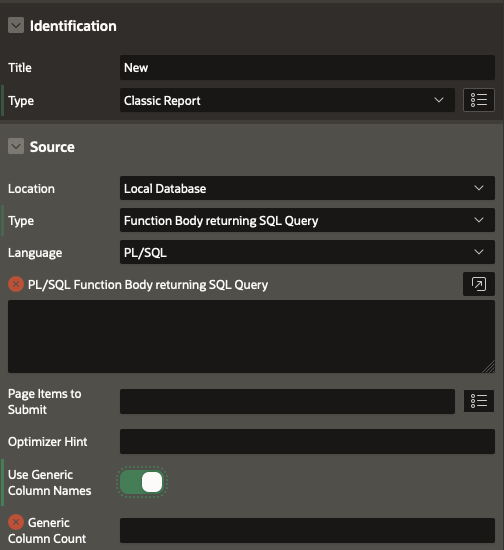Click the Generic Column Count field
Image resolution: width=504 pixels, height=550 pixels.
pyautogui.click(x=307, y=530)
